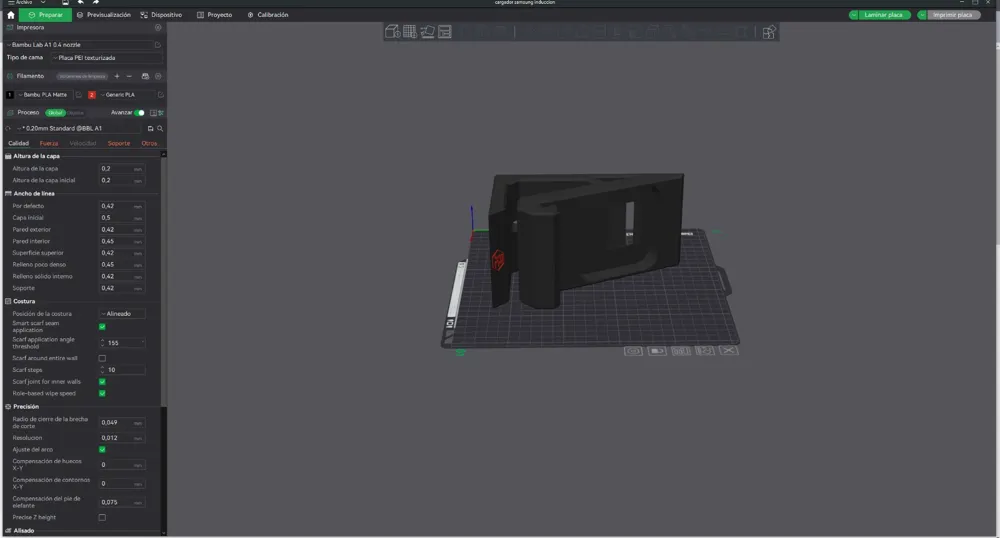This screenshot has height=538, width=1000.
Task: Click the Altura de la capa value field
Action: tap(122, 169)
